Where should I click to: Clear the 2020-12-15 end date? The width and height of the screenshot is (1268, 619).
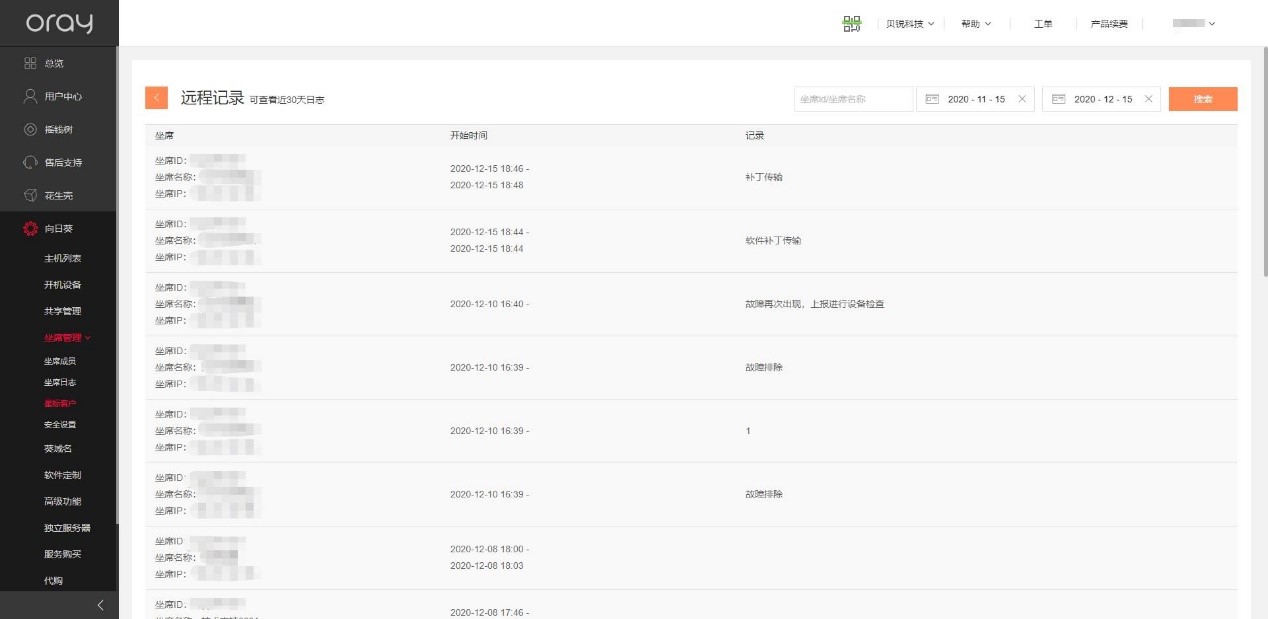(1148, 99)
